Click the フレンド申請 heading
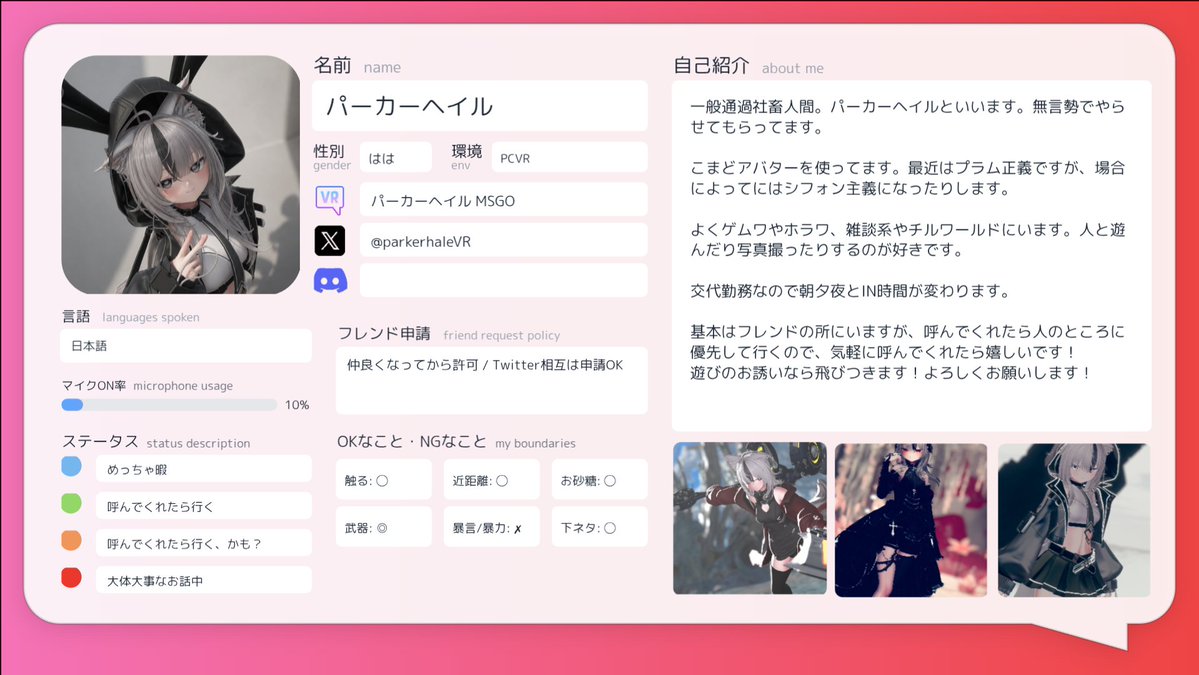The height and width of the screenshot is (675, 1199). pyautogui.click(x=384, y=333)
